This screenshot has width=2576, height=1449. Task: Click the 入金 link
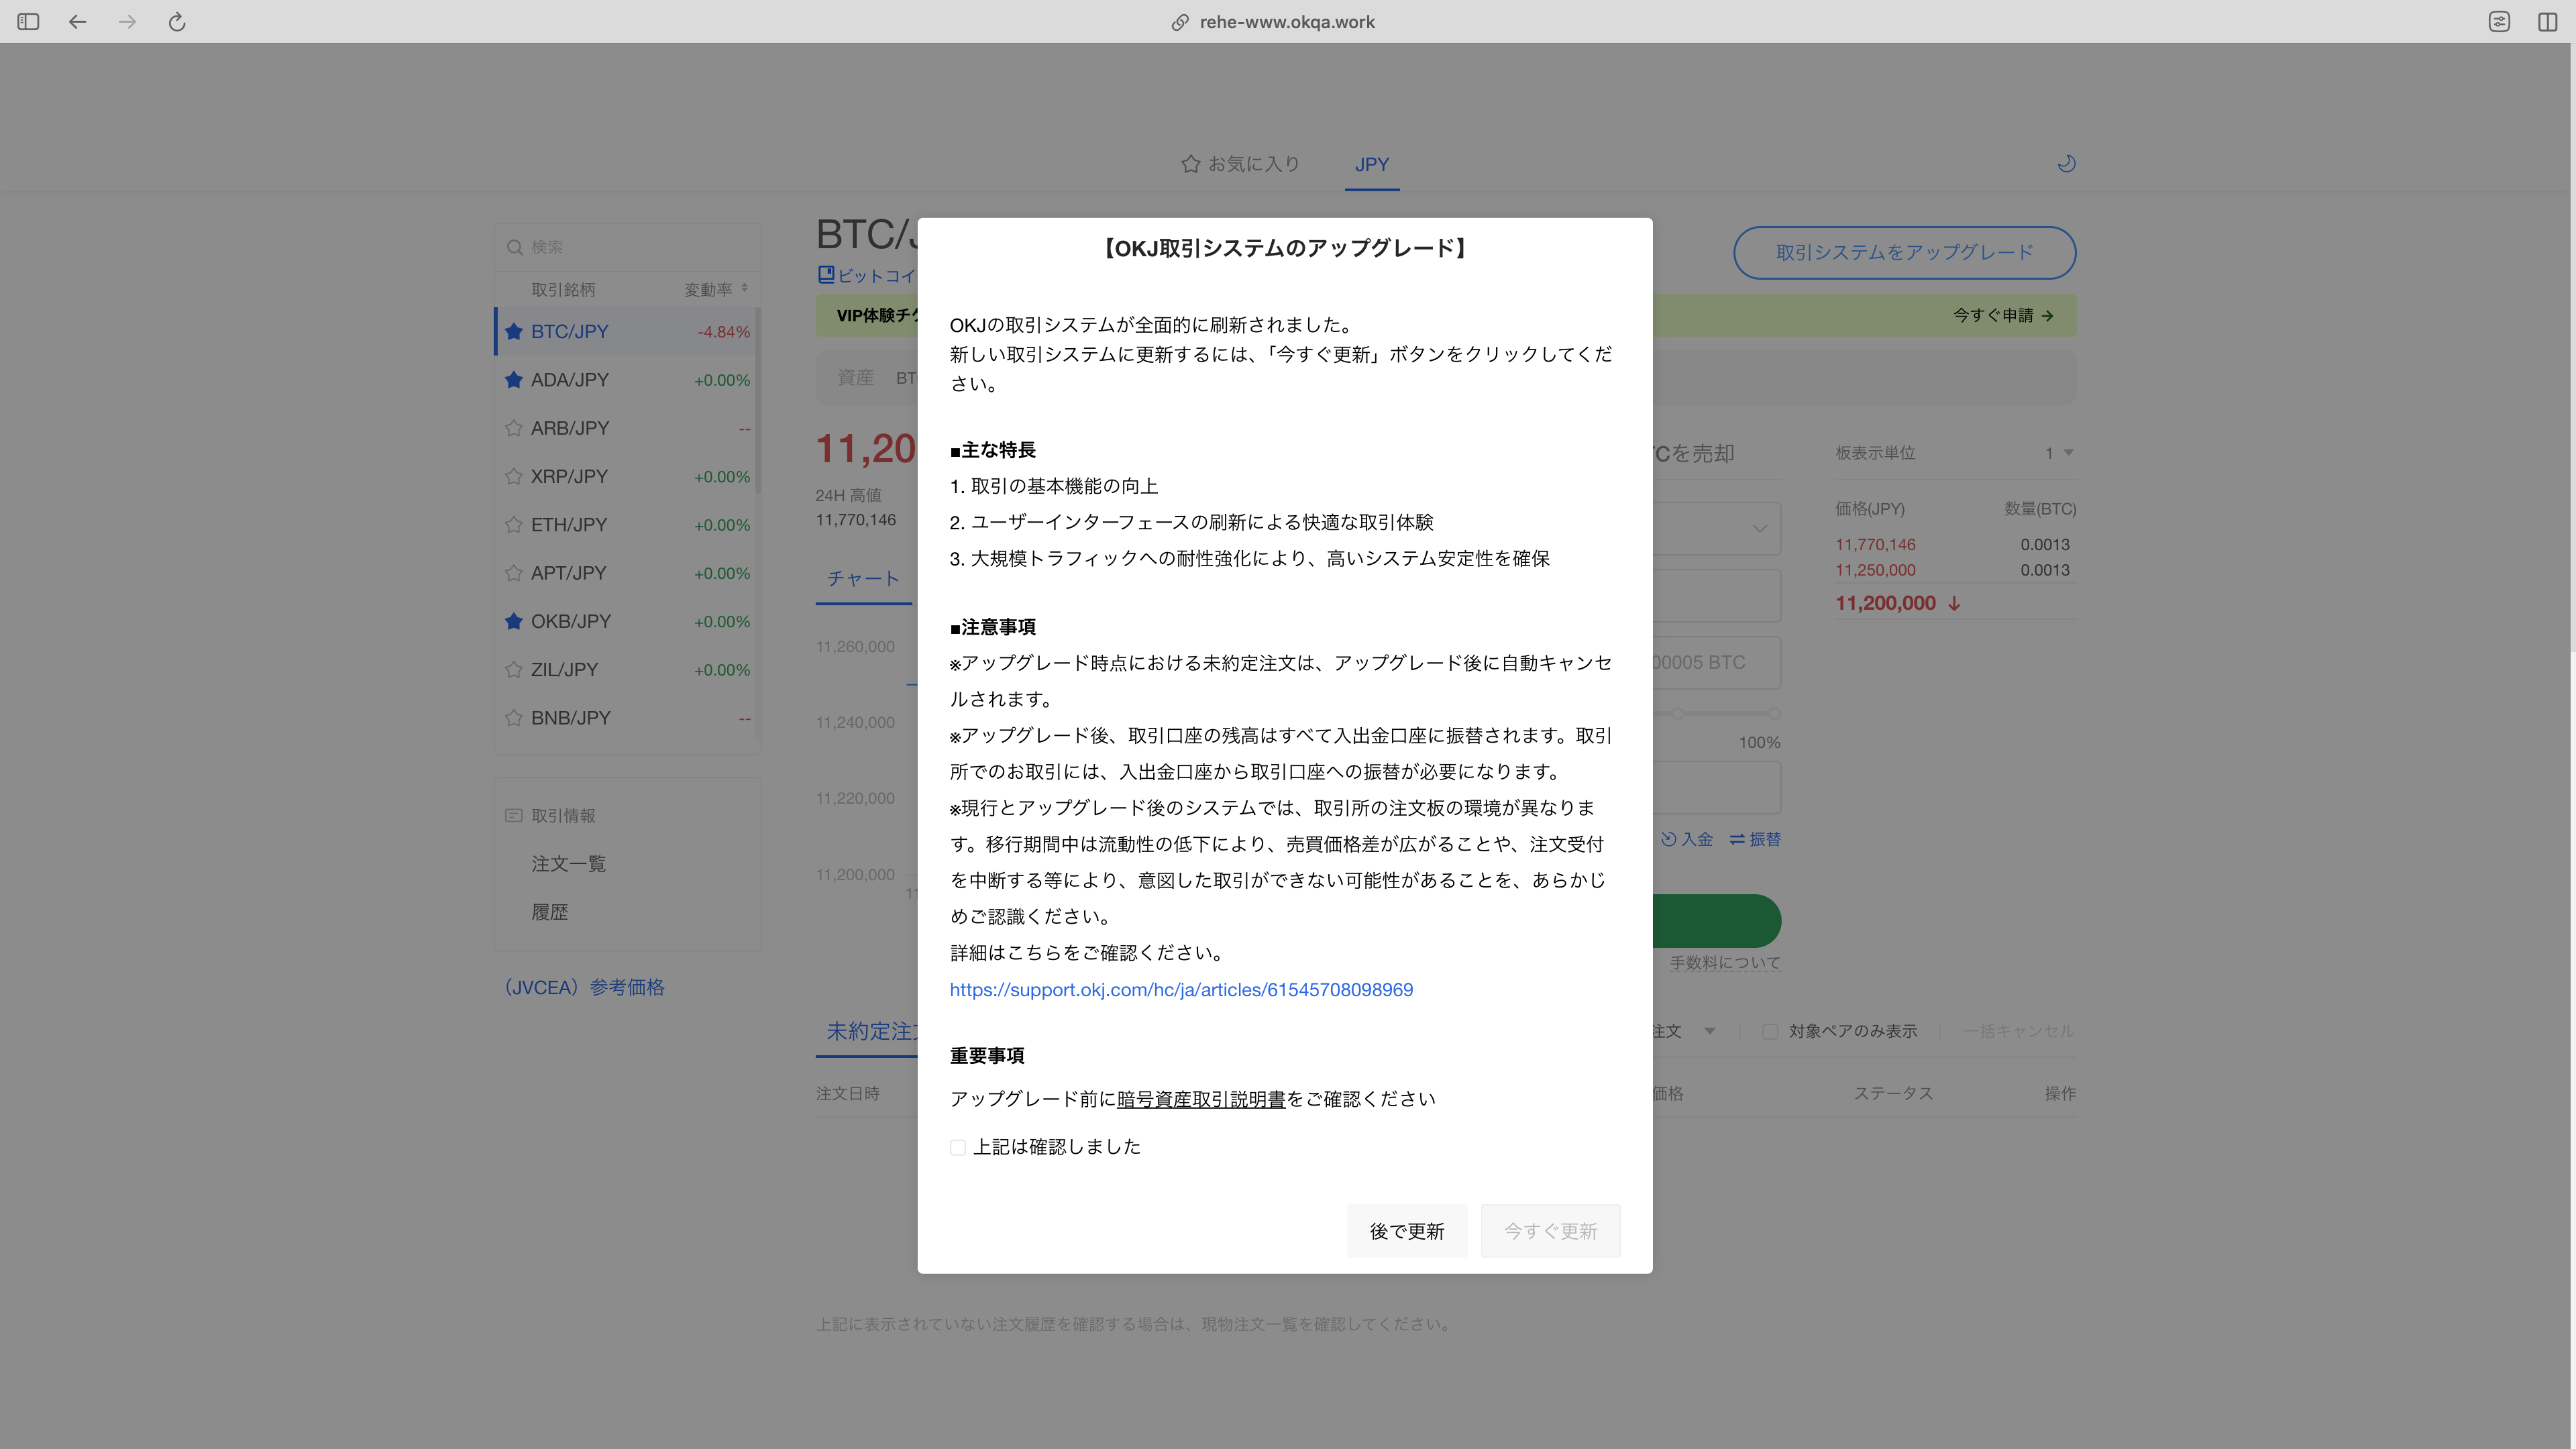pos(1687,839)
